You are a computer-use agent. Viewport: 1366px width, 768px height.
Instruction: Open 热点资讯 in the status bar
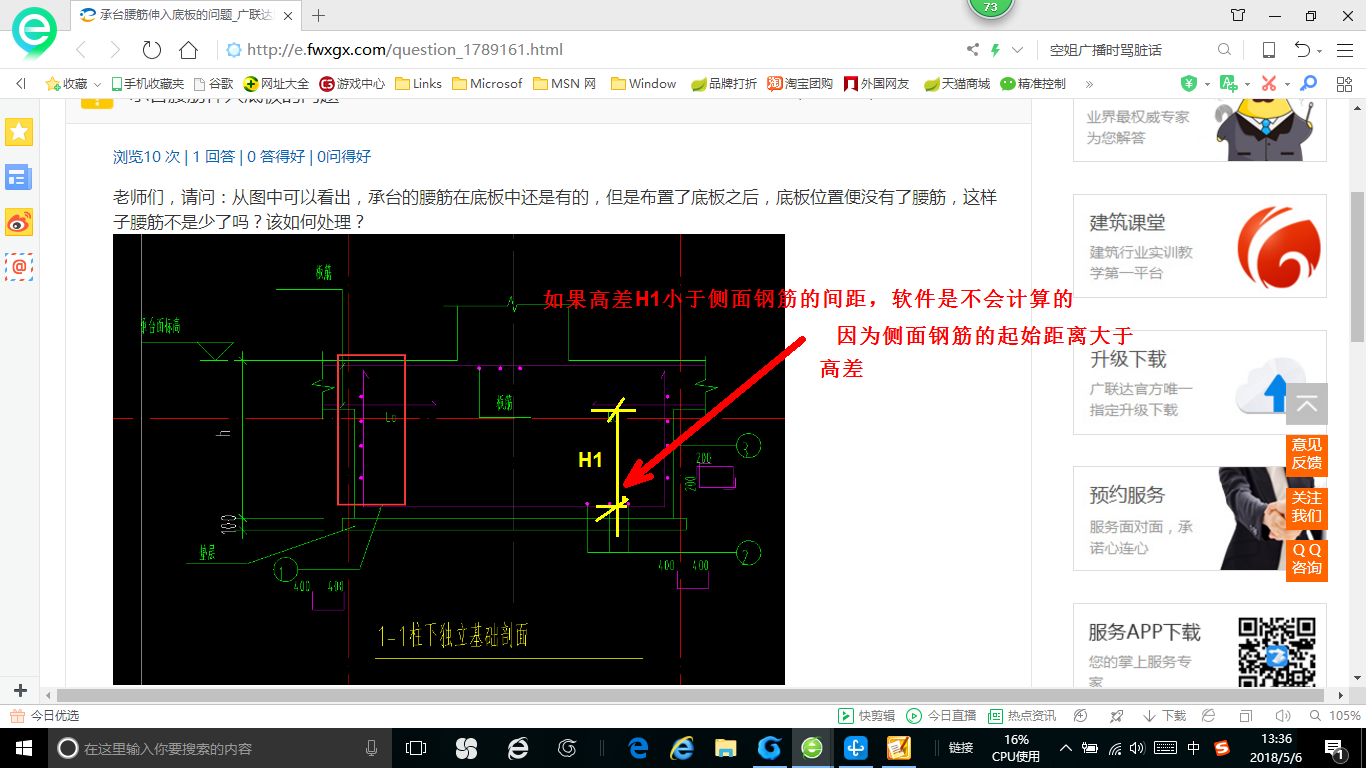[x=1022, y=716]
